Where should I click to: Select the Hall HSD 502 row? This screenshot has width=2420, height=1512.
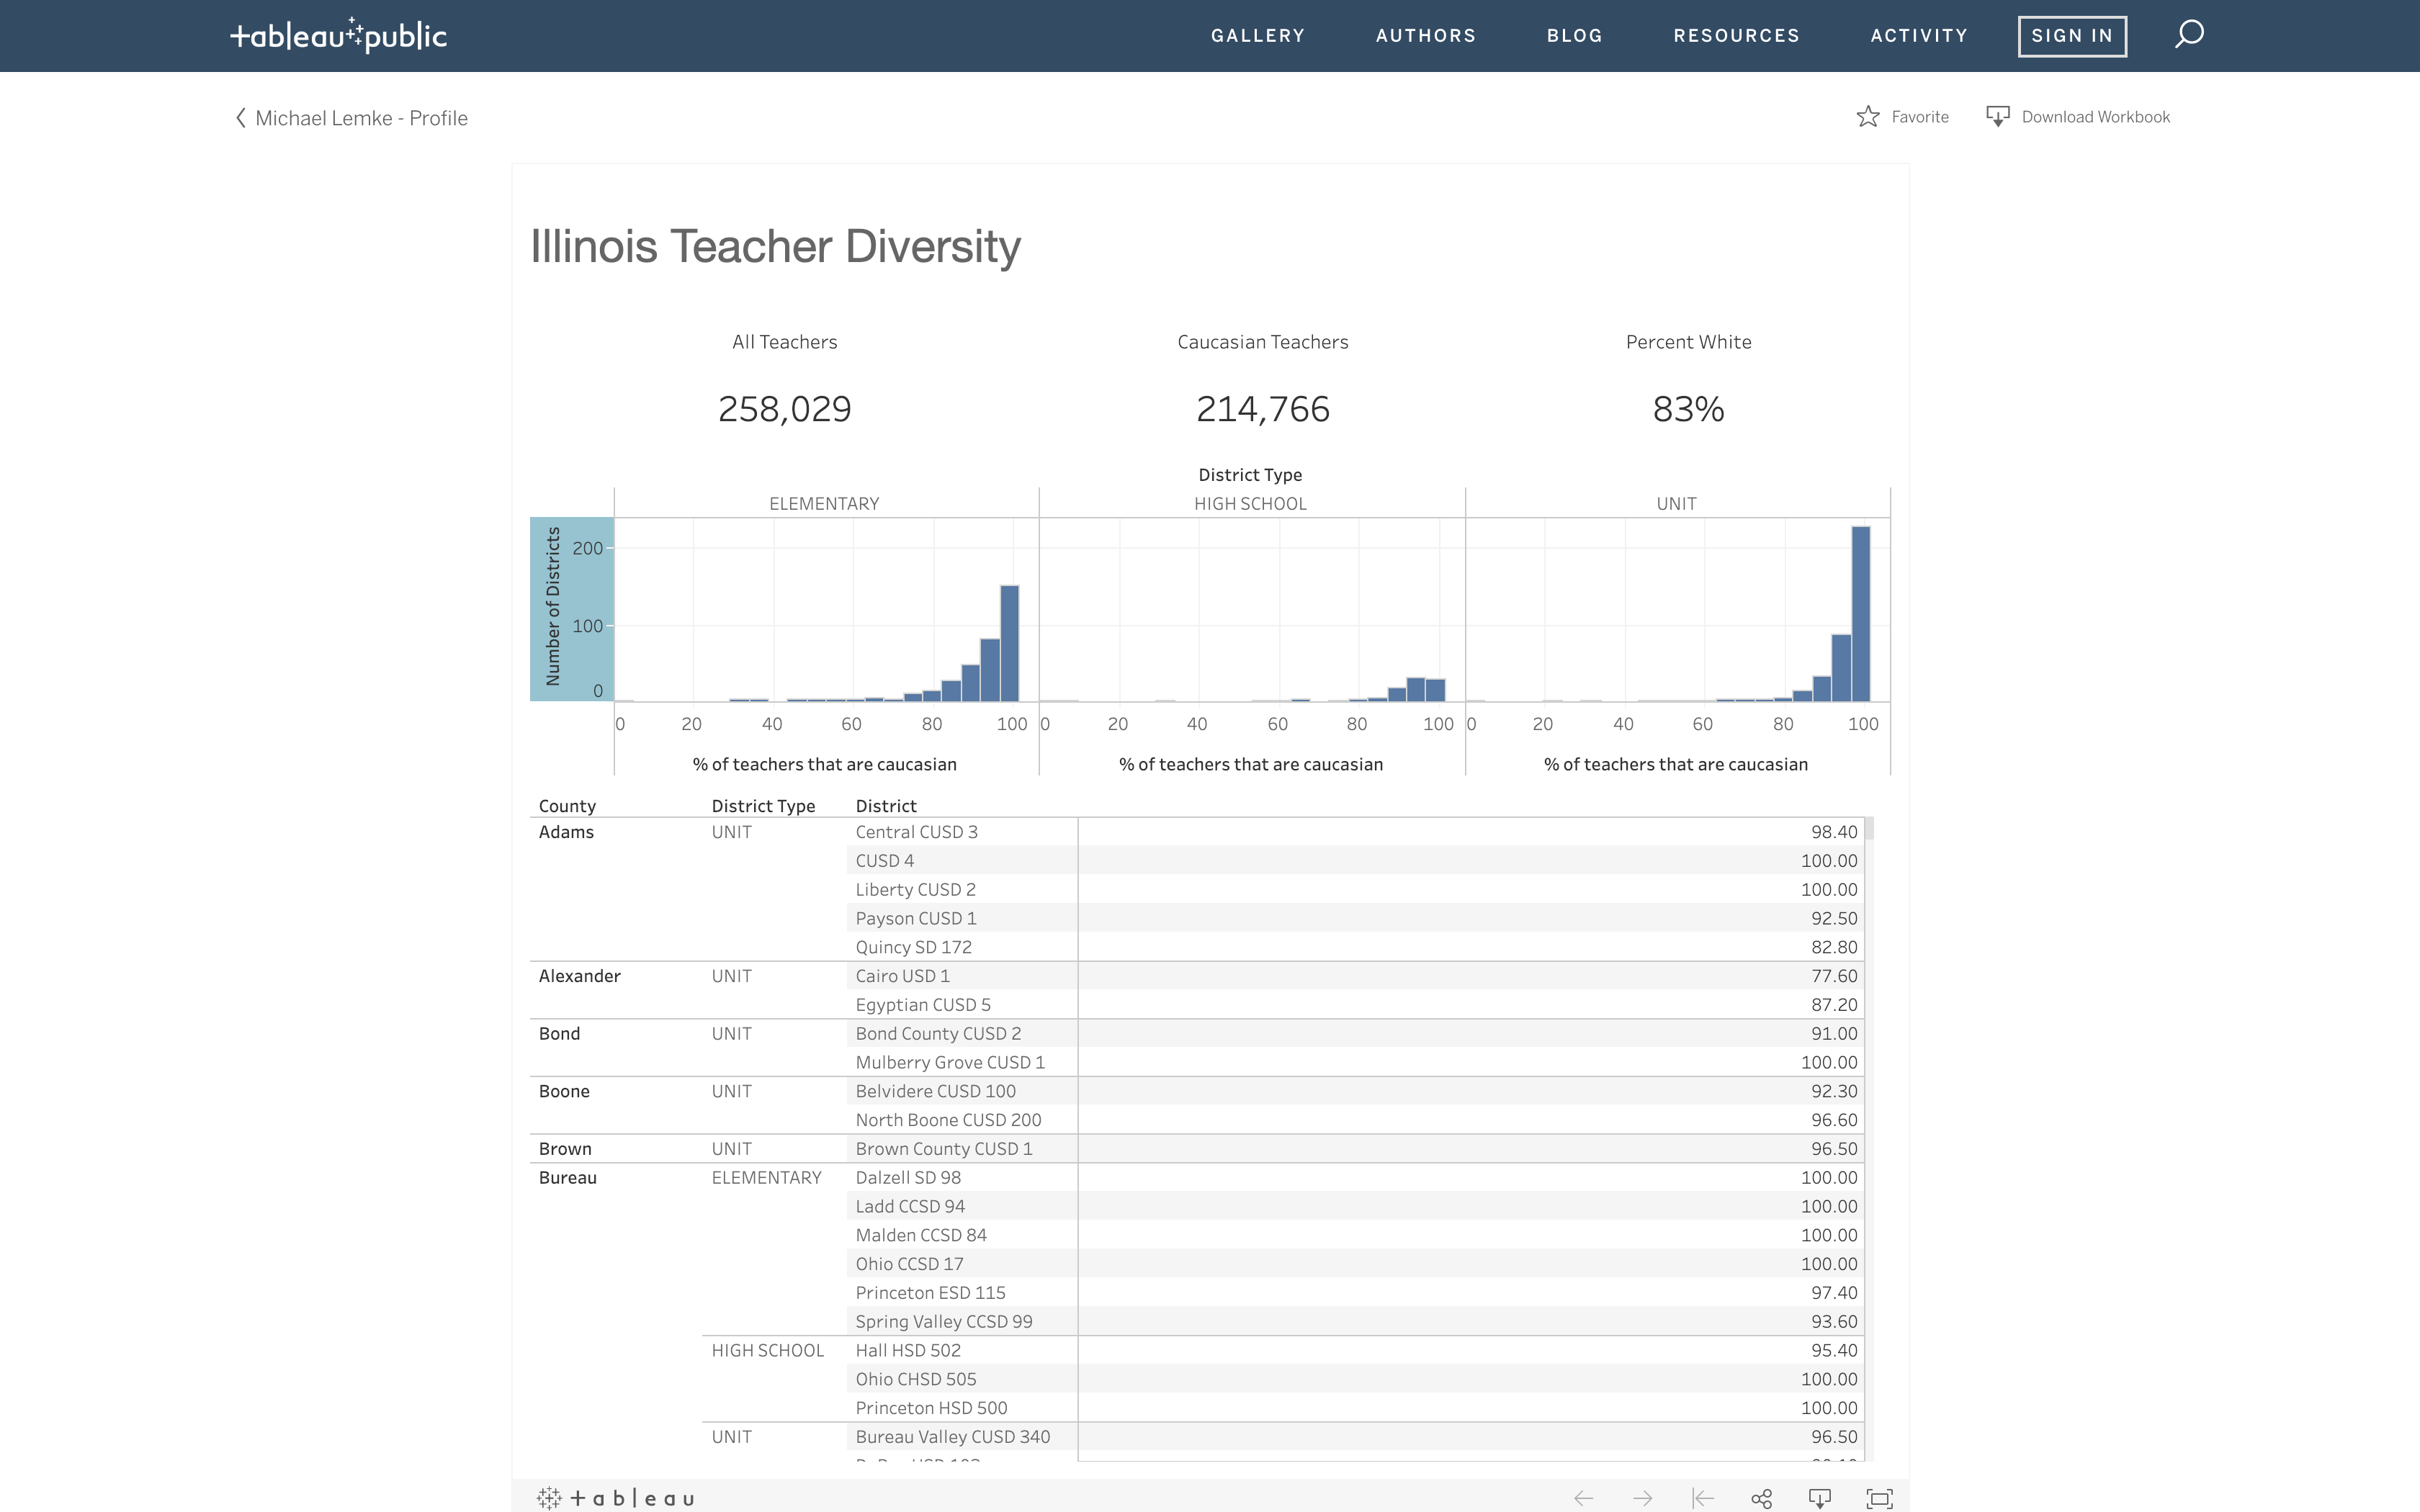pos(908,1350)
